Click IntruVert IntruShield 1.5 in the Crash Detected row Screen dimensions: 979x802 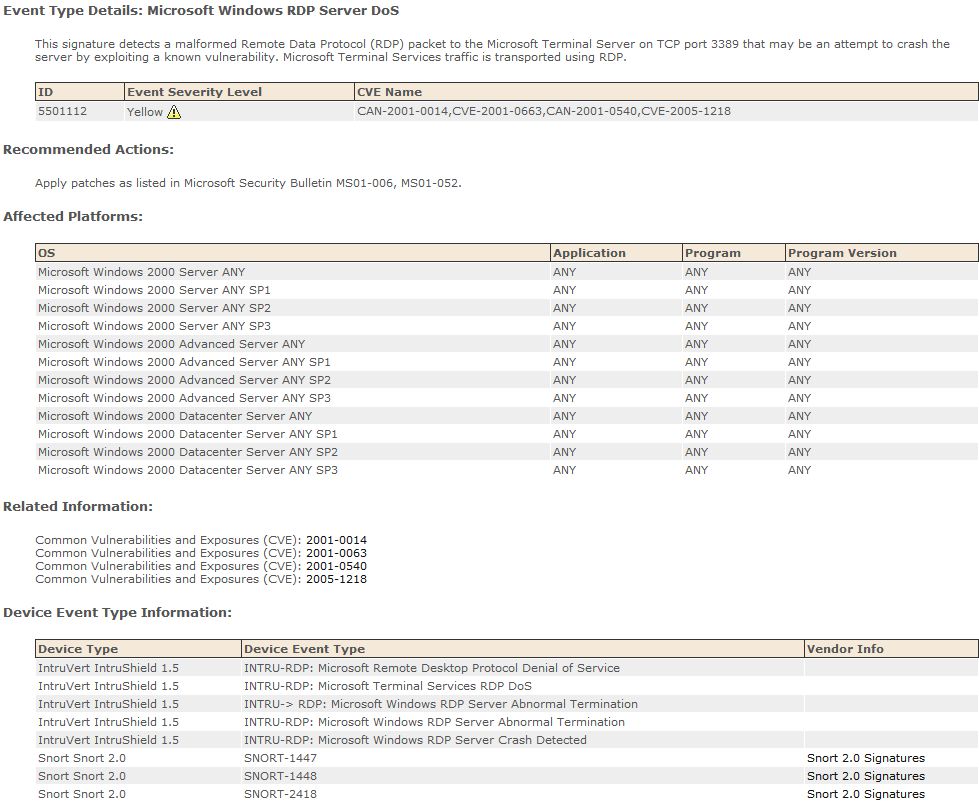pyautogui.click(x=108, y=740)
